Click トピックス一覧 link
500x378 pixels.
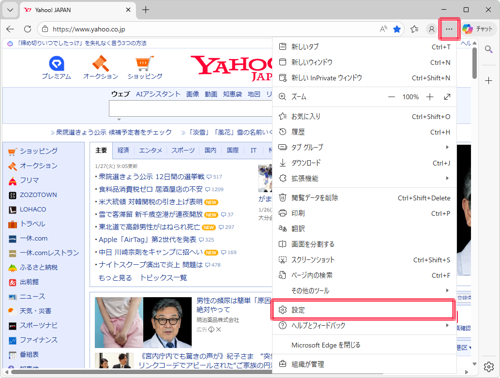pos(163,278)
